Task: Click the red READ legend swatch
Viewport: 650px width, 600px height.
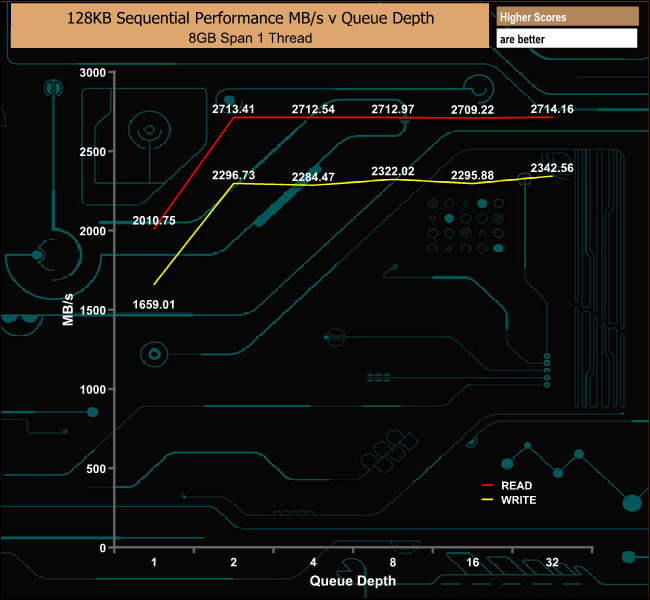Action: click(x=487, y=485)
